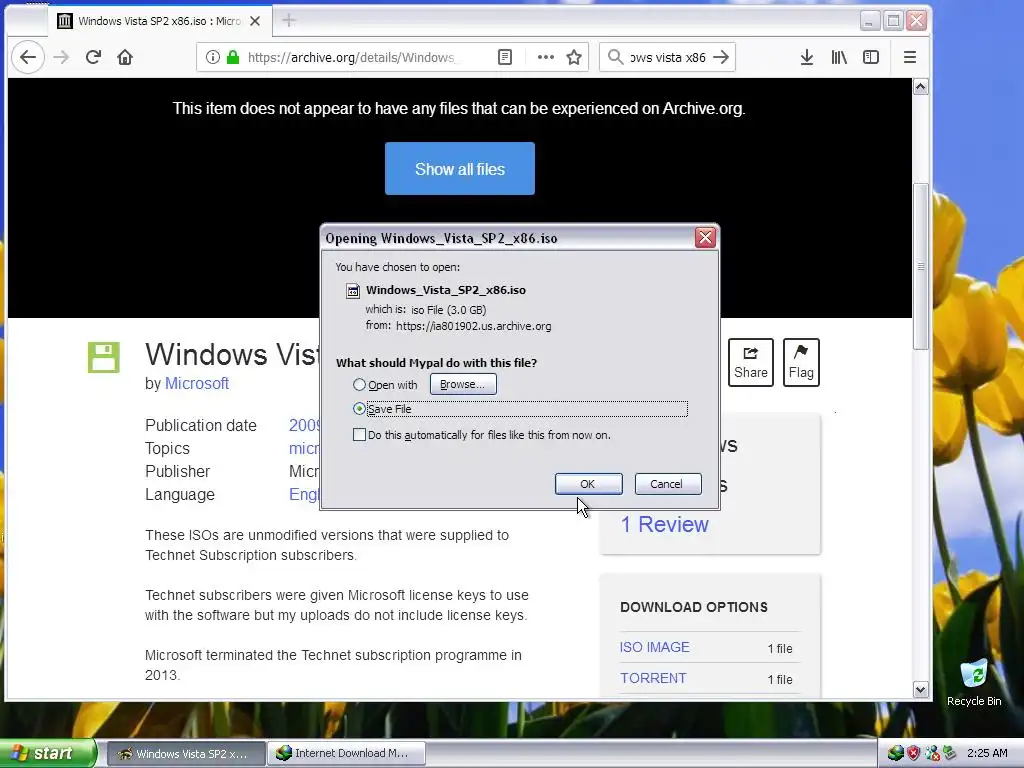Click the search magnifier icon
Image resolution: width=1024 pixels, height=768 pixels.
[615, 57]
